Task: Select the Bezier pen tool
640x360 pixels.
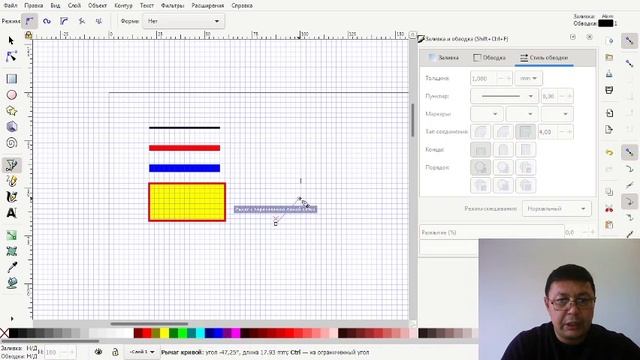Action: (x=11, y=165)
